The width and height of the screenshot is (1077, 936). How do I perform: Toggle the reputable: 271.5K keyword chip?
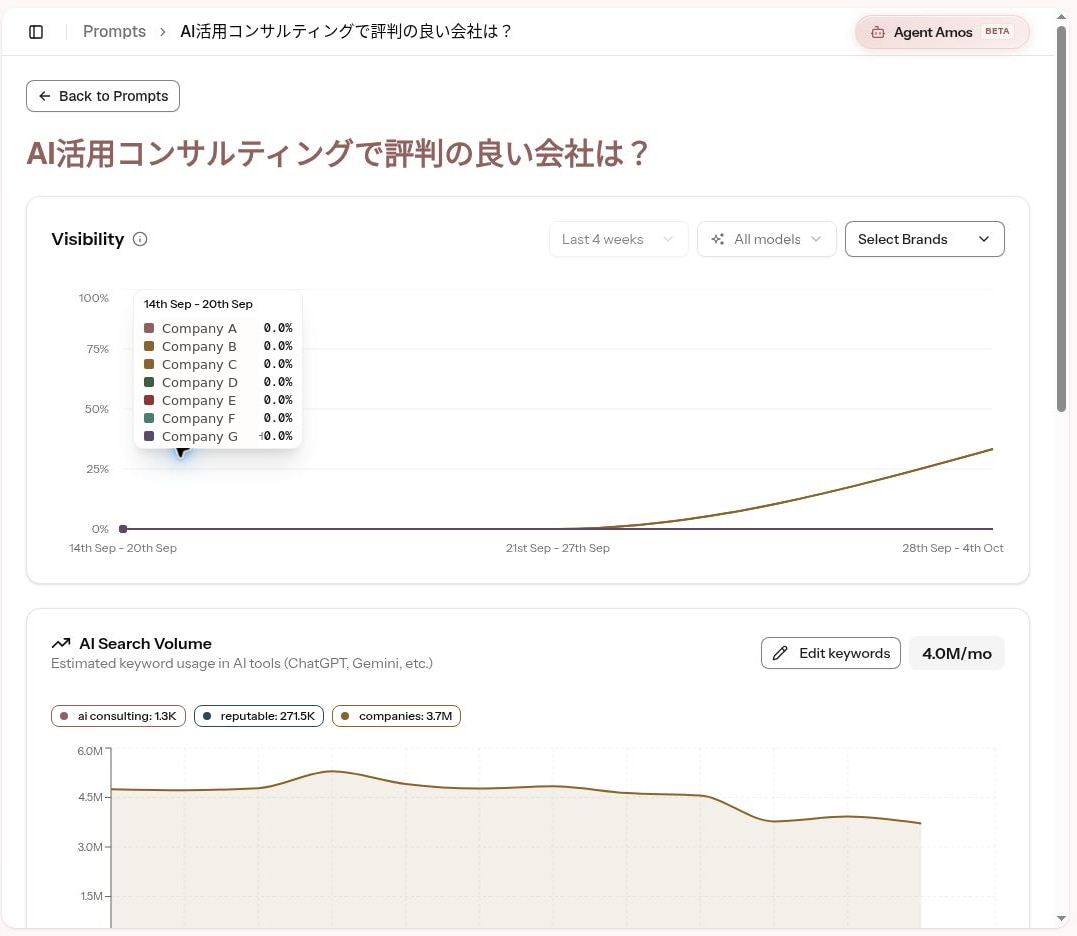[259, 716]
